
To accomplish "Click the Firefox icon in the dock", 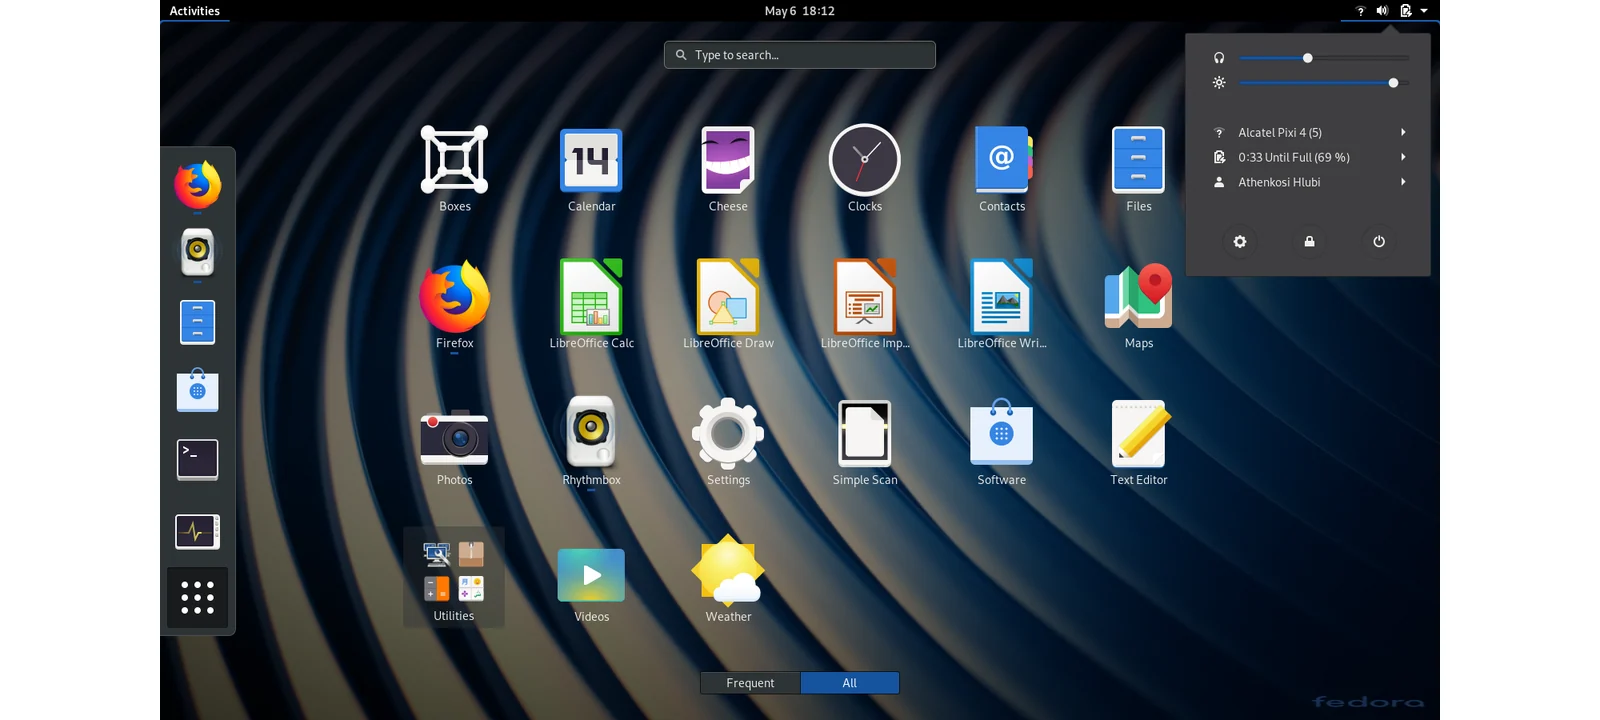I will [x=197, y=185].
